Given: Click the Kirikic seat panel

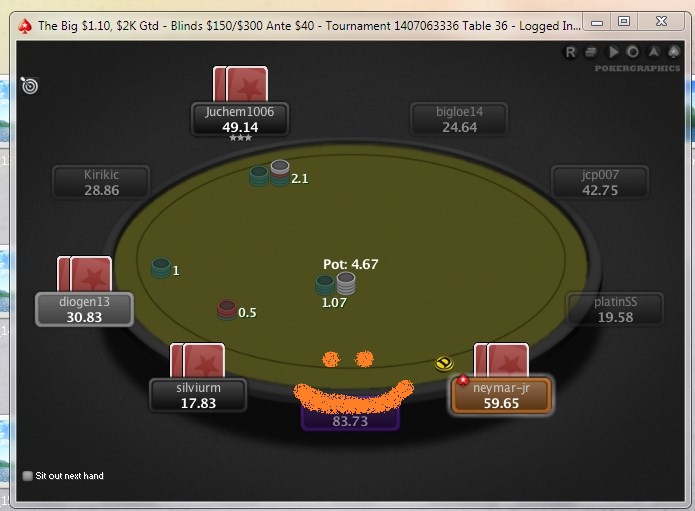Looking at the screenshot, I should pyautogui.click(x=102, y=182).
